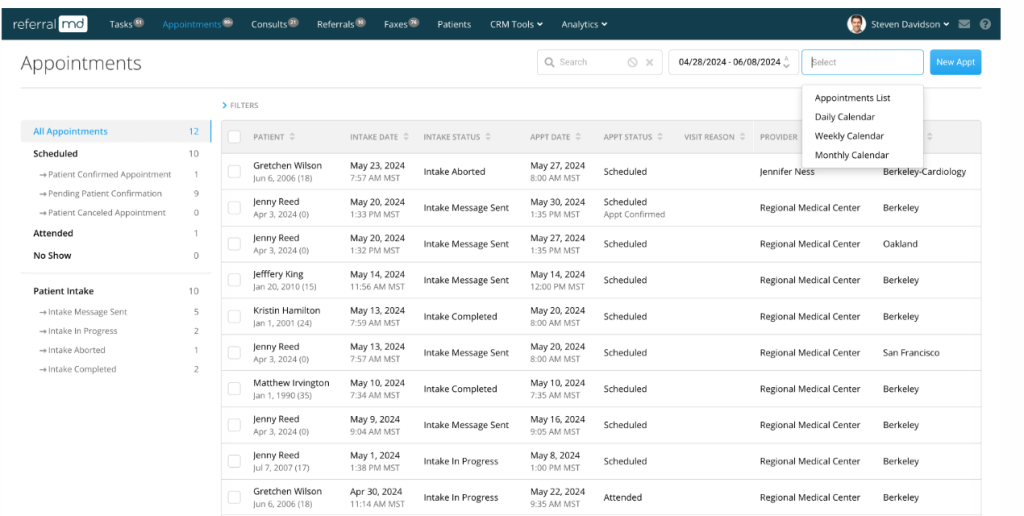Image resolution: width=1024 pixels, height=516 pixels.
Task: Click Steven Davidson's profile avatar
Action: (856, 24)
